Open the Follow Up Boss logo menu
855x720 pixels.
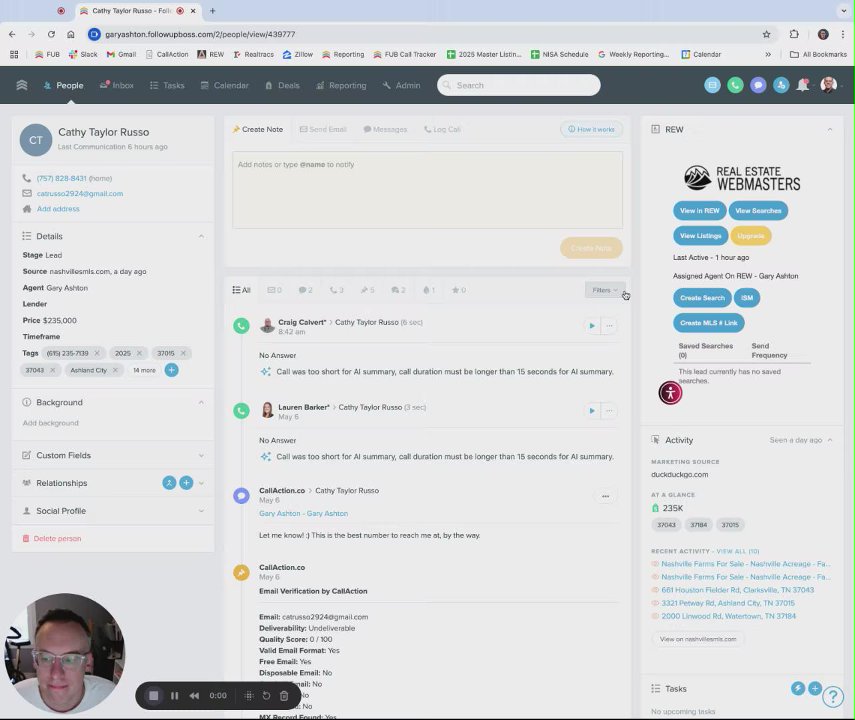pos(22,85)
